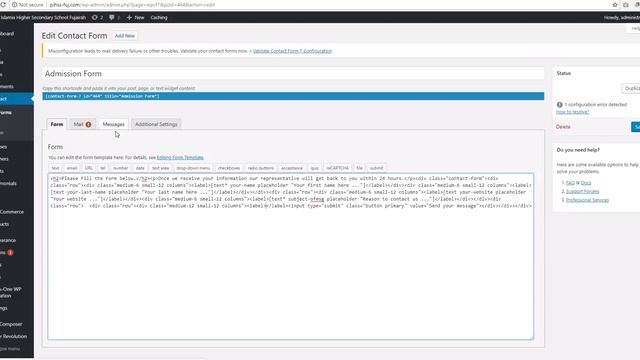This screenshot has width=640, height=360.
Task: Click the plus New item in admin bar
Action: (136, 18)
